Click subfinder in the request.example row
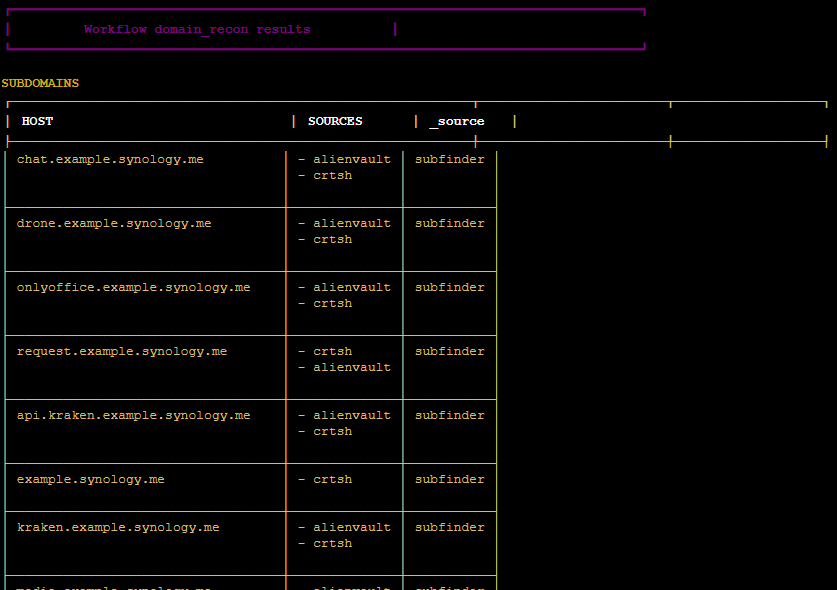The height and width of the screenshot is (590, 837). coord(449,351)
